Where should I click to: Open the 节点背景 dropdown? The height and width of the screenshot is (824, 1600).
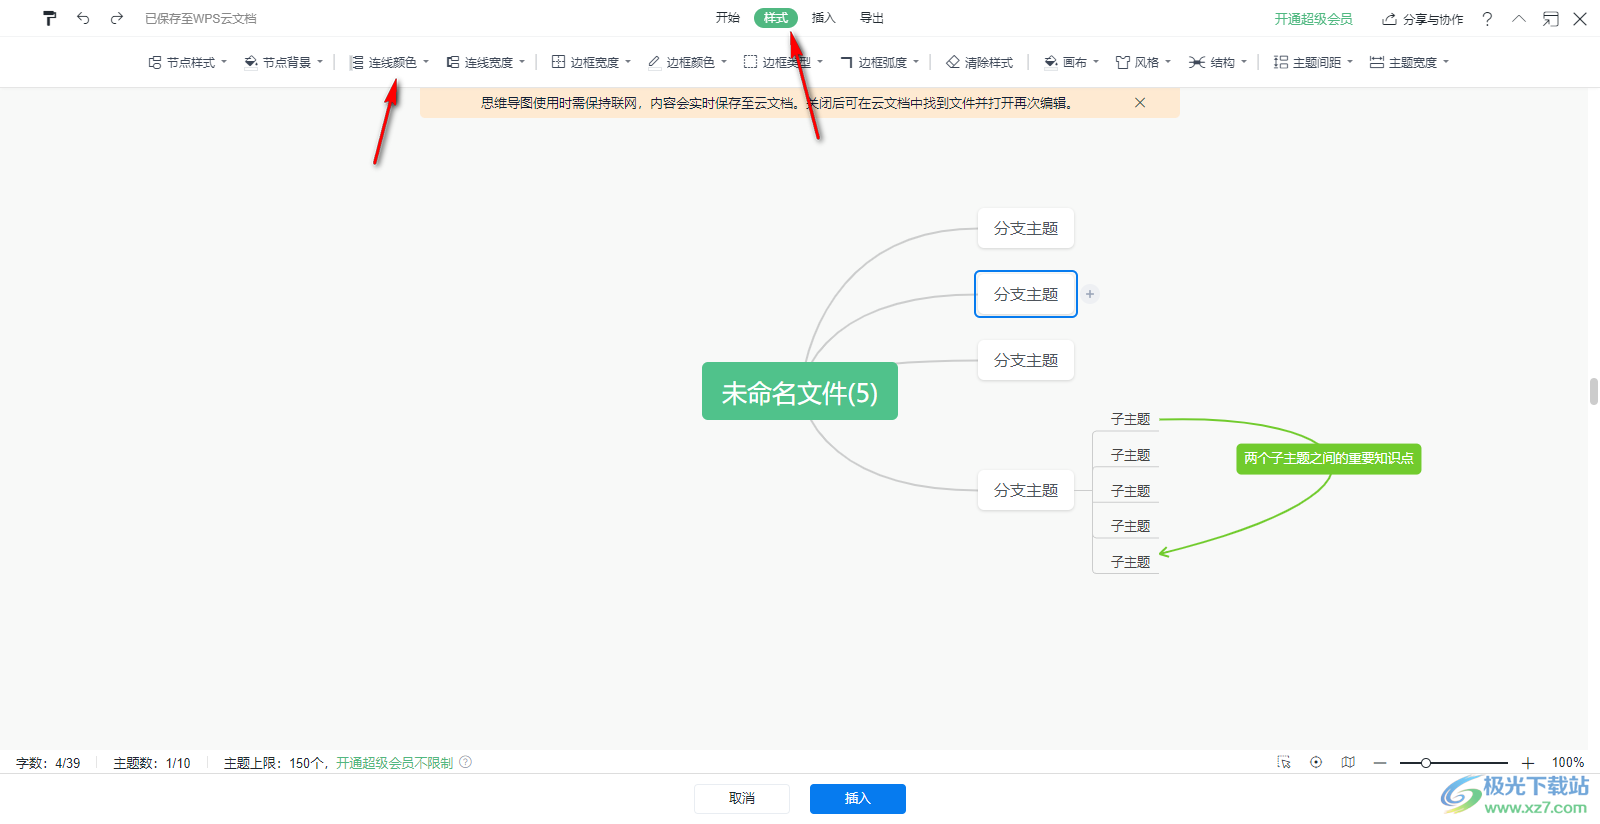coord(284,62)
